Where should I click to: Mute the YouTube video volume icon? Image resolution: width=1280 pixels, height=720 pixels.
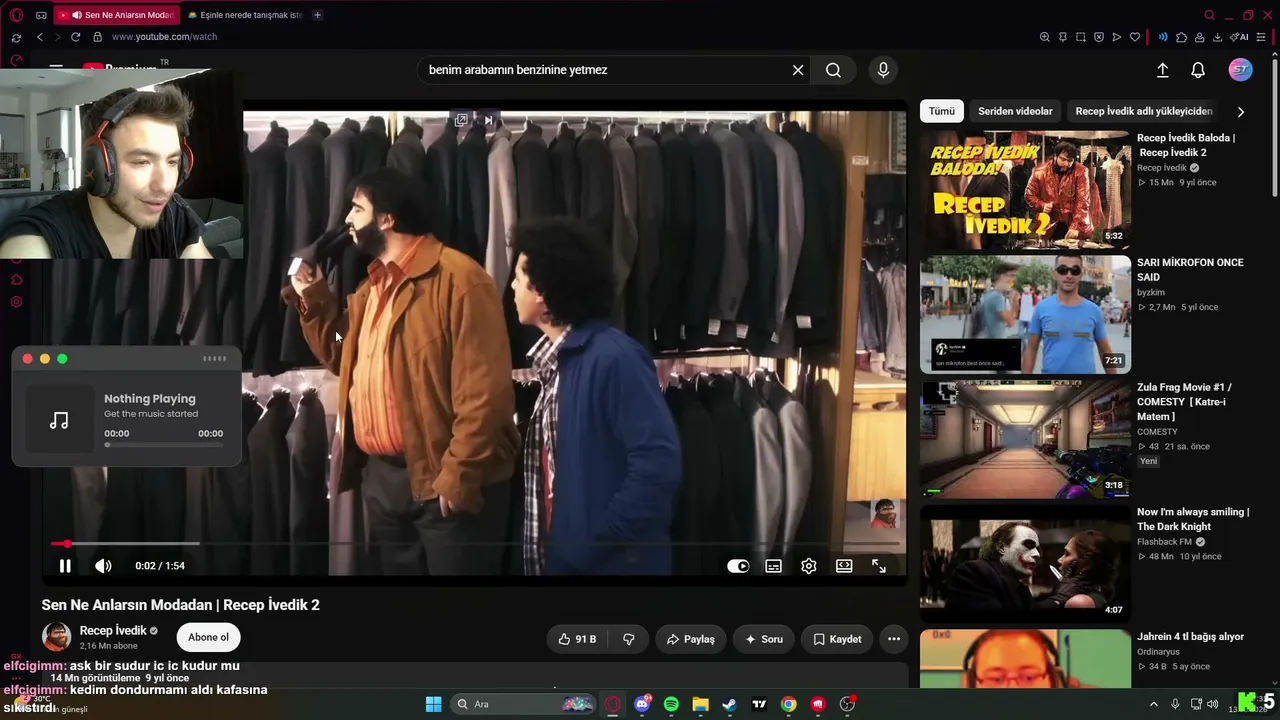pyautogui.click(x=103, y=566)
